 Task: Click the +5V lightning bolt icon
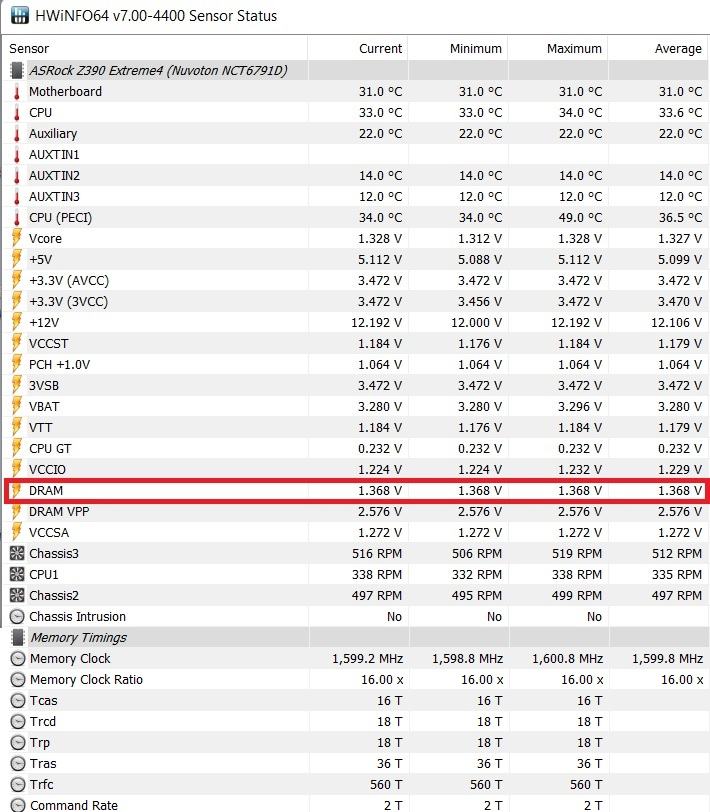coord(17,260)
